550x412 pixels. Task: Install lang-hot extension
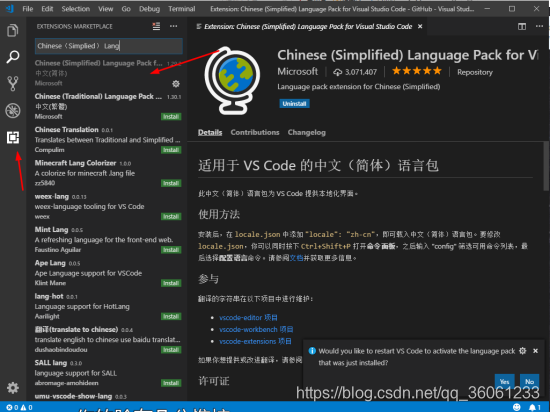pyautogui.click(x=171, y=317)
